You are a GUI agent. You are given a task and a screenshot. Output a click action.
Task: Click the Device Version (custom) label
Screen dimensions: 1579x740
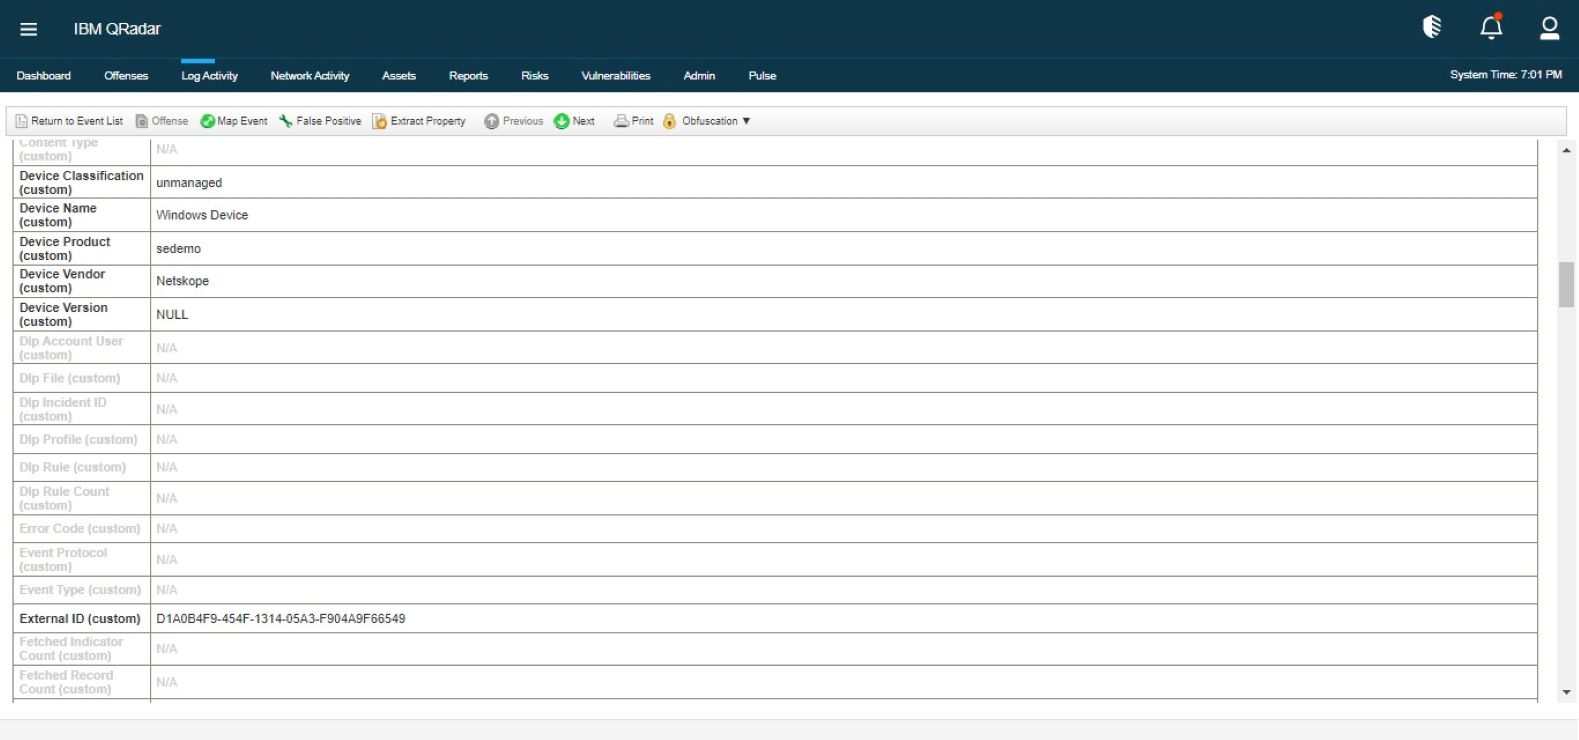pos(64,314)
